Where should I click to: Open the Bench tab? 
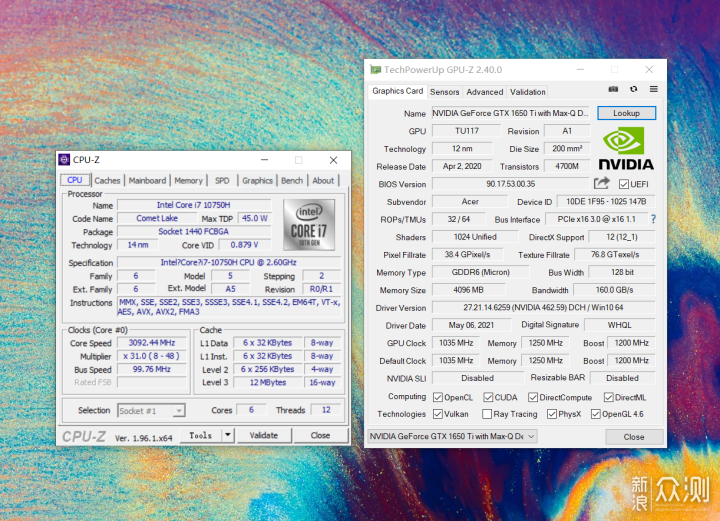click(292, 181)
